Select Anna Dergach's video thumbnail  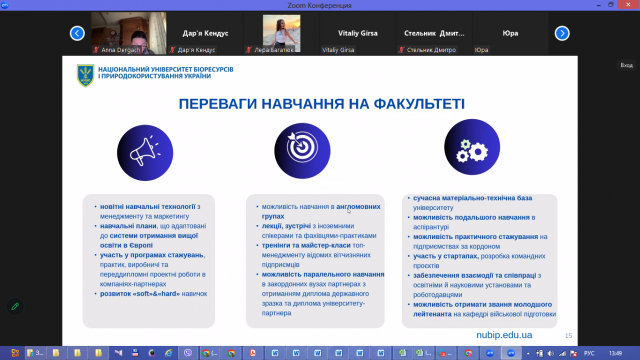(x=129, y=33)
